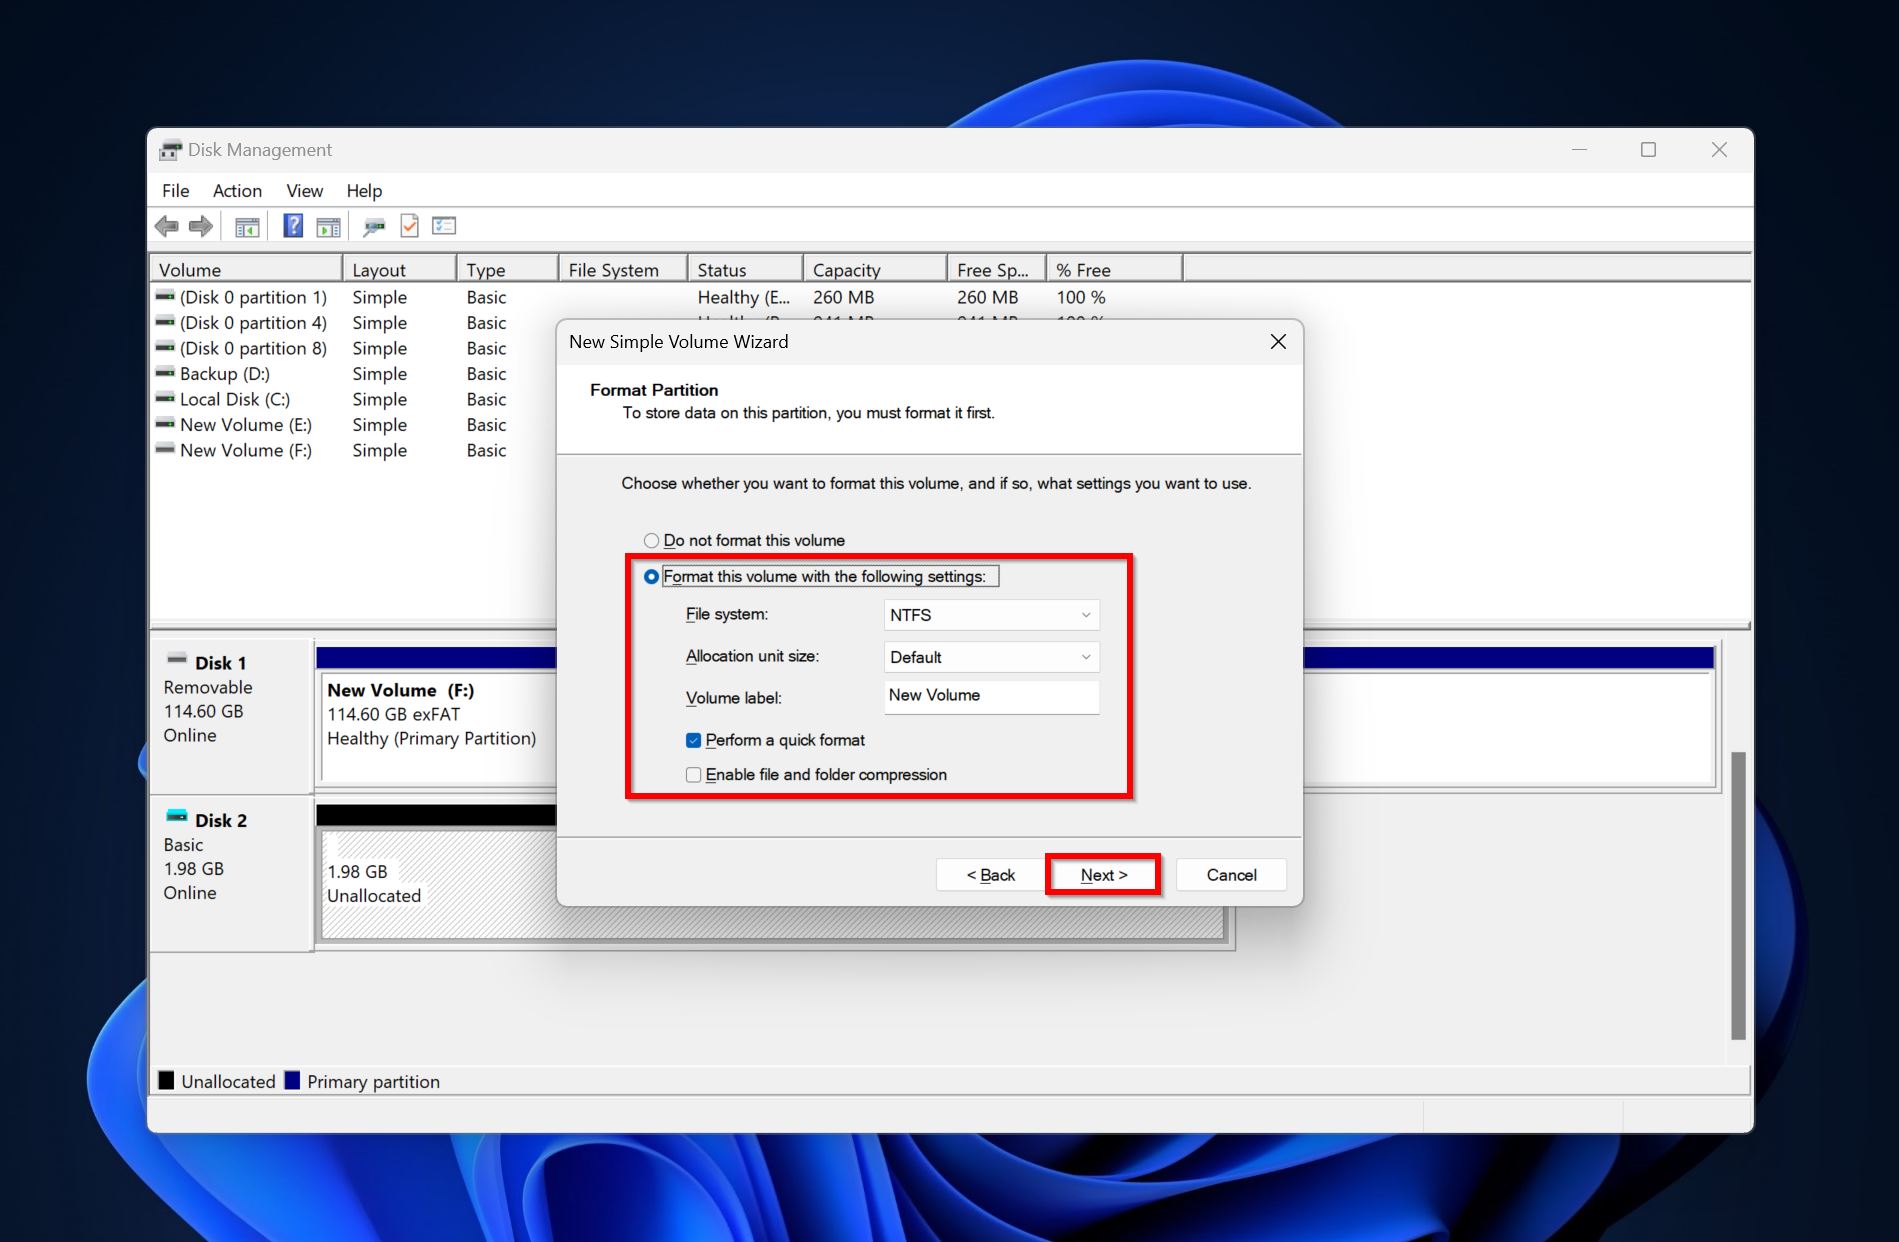Click 260 MB capacity cell of partition 1
Image resolution: width=1899 pixels, height=1242 pixels.
843,297
